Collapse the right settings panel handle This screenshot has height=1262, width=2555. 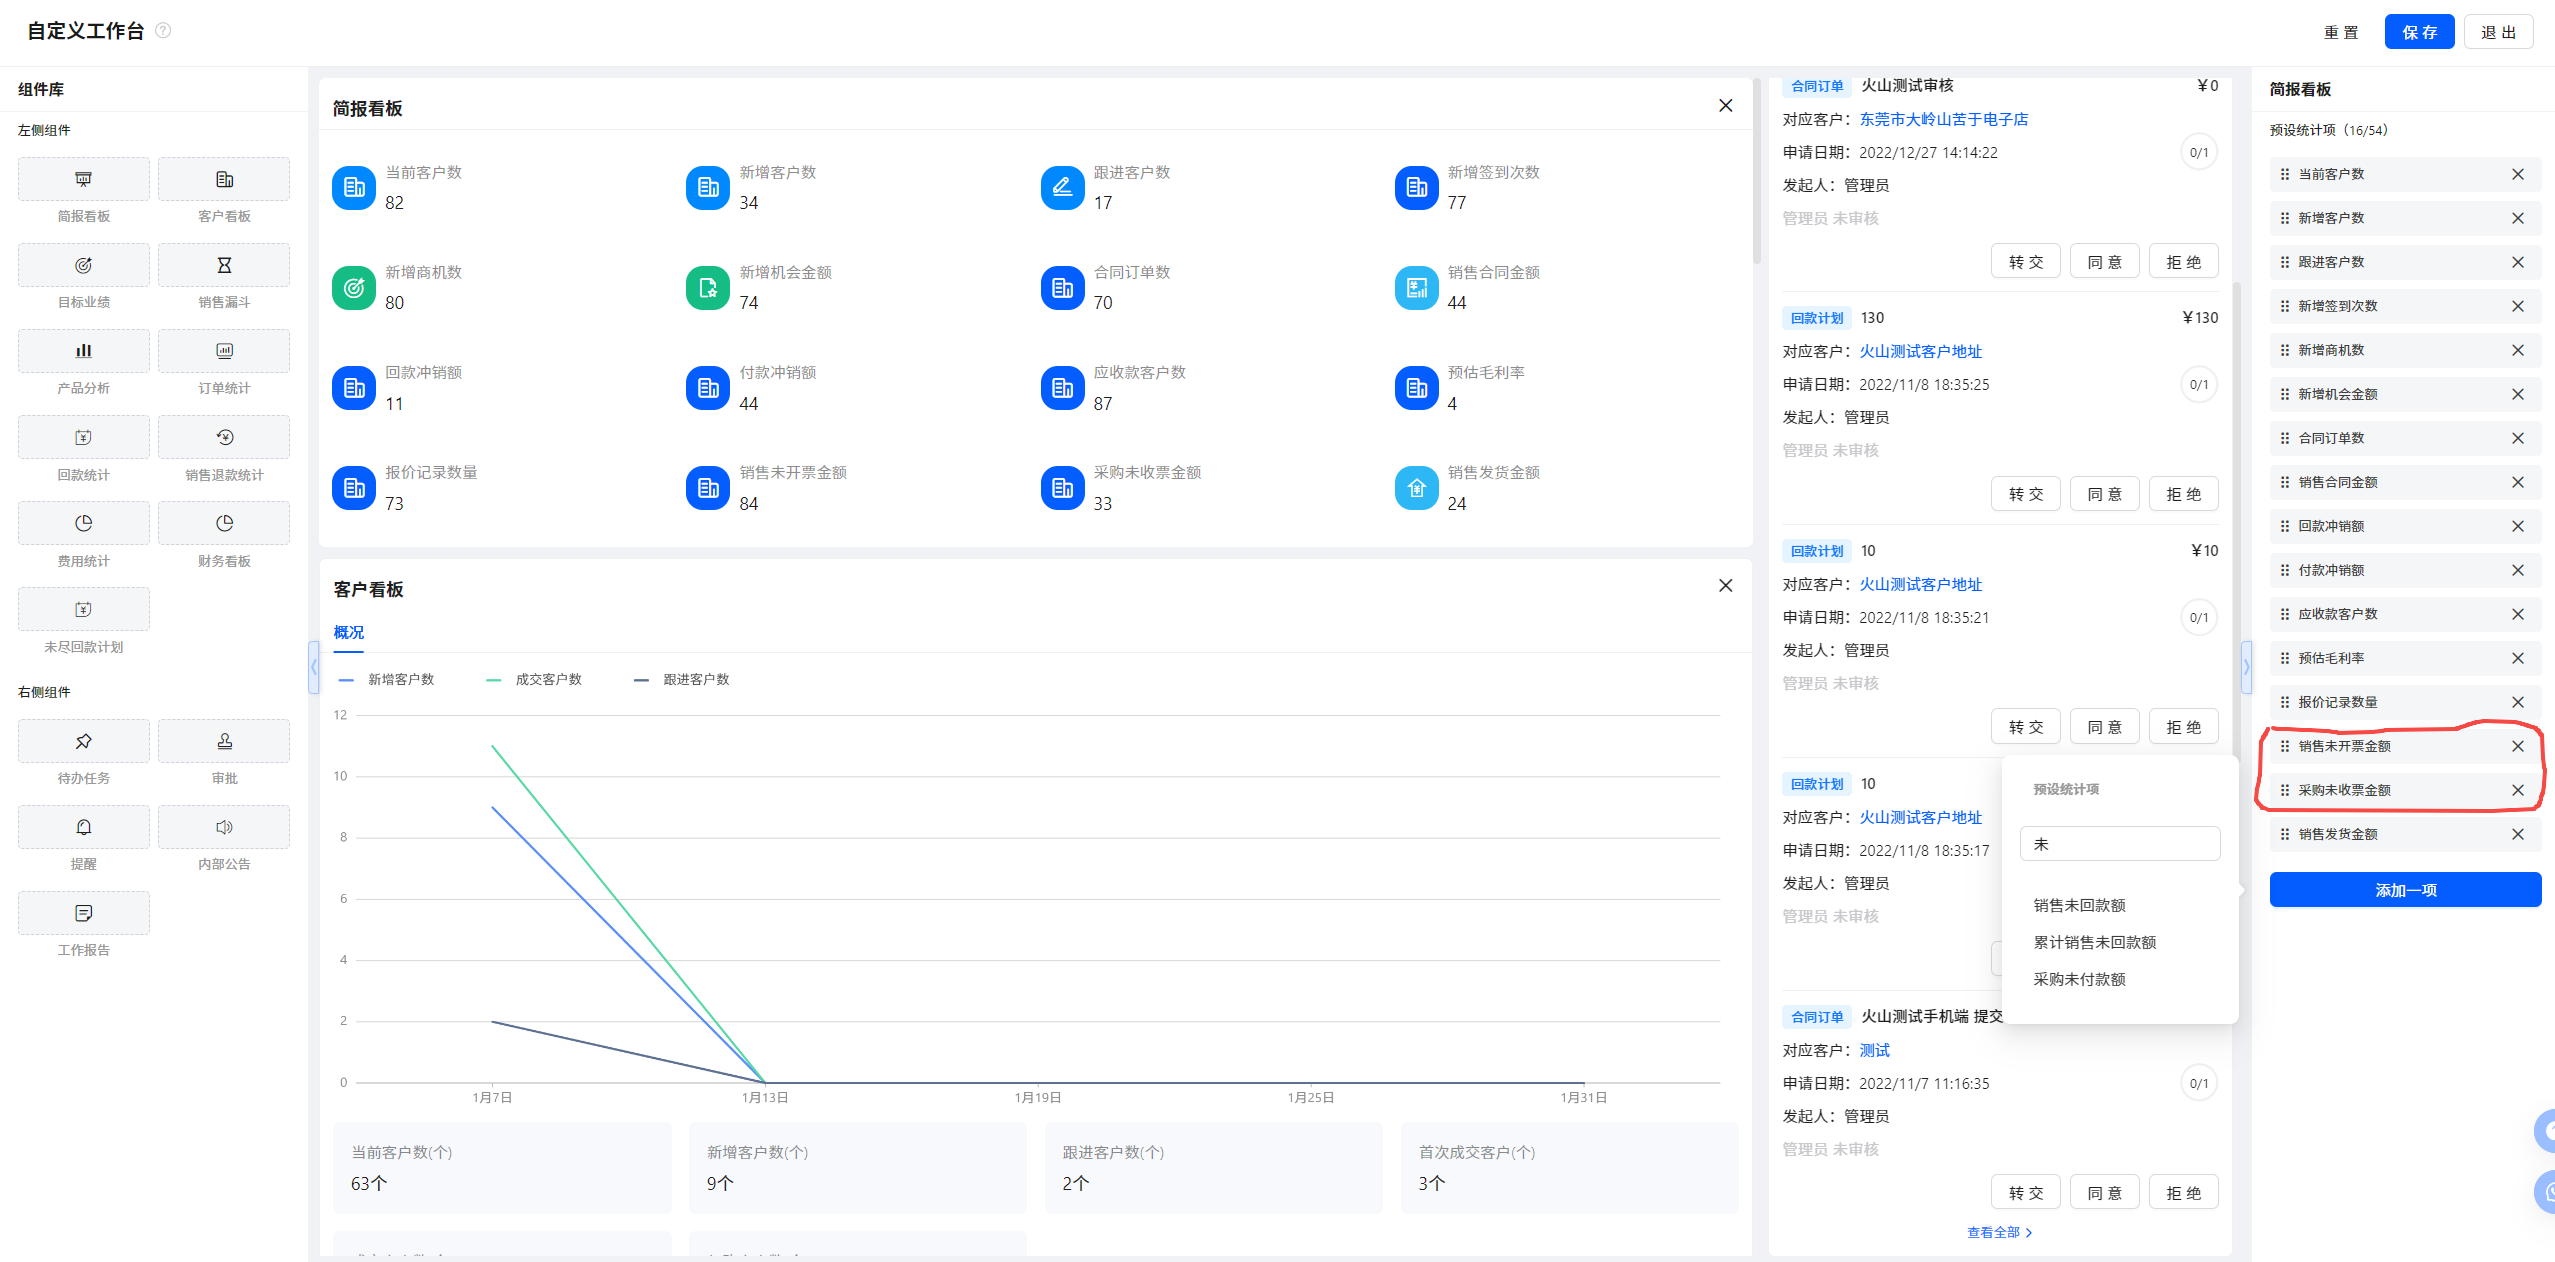pos(2246,667)
